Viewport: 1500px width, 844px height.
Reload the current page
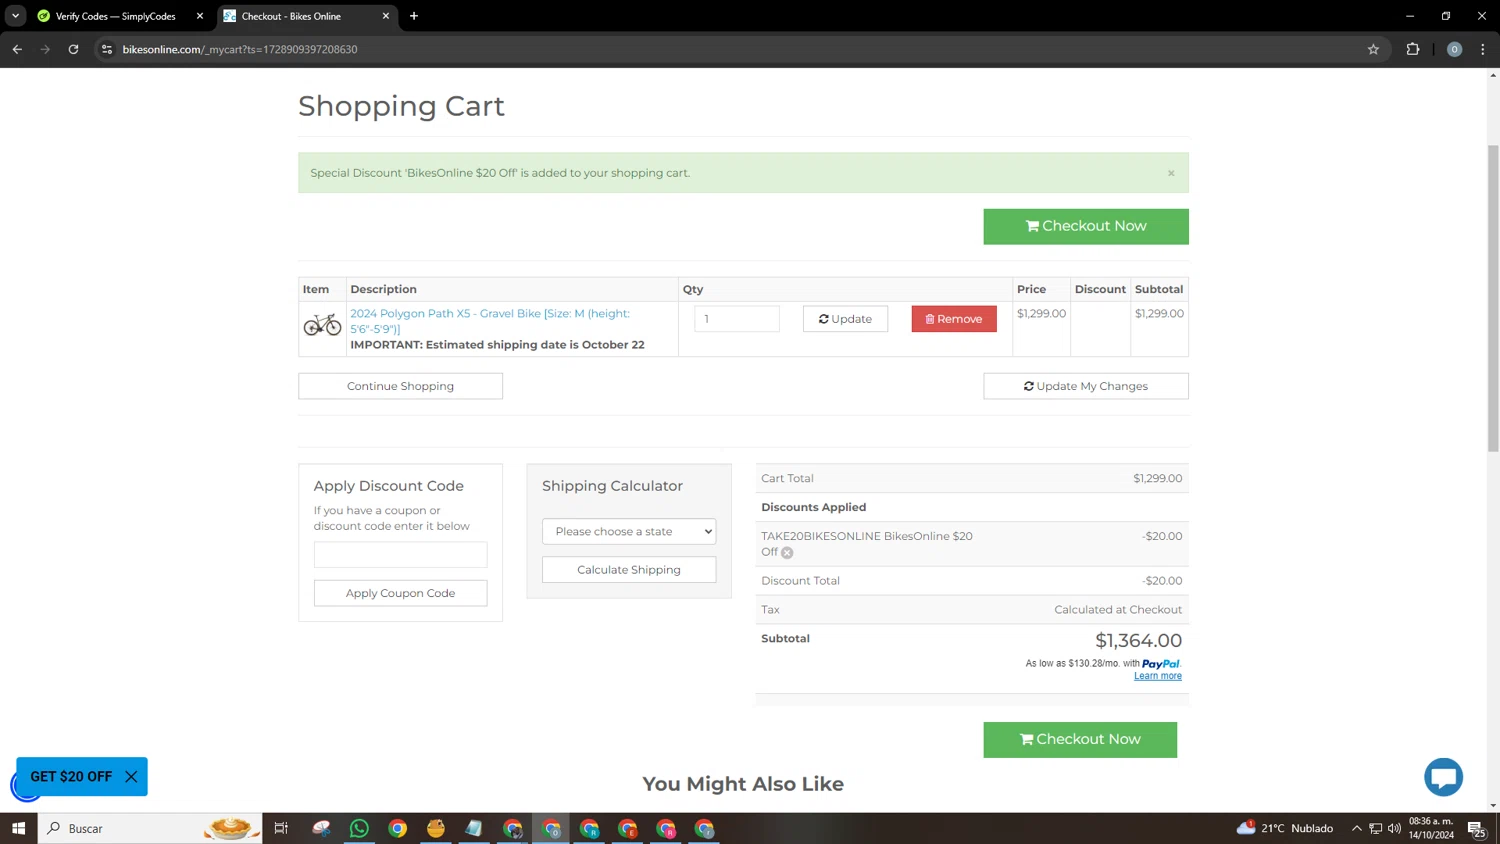click(73, 49)
